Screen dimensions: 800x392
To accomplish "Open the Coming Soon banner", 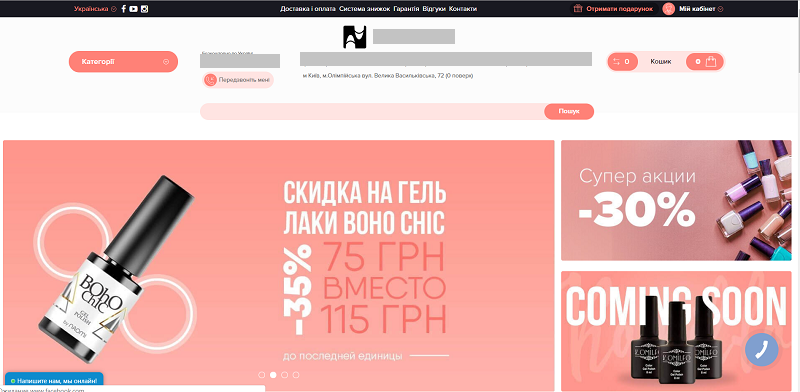I will (x=676, y=331).
